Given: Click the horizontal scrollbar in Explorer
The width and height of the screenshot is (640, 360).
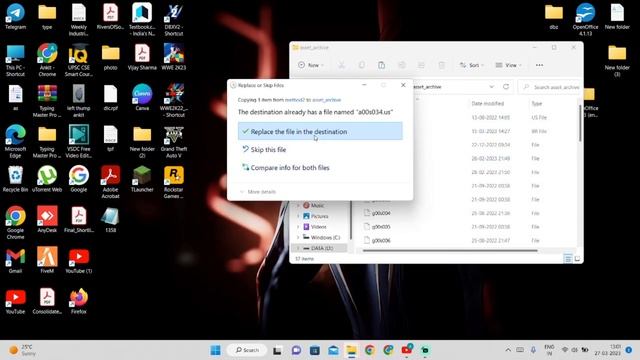Looking at the screenshot, I should click(450, 251).
